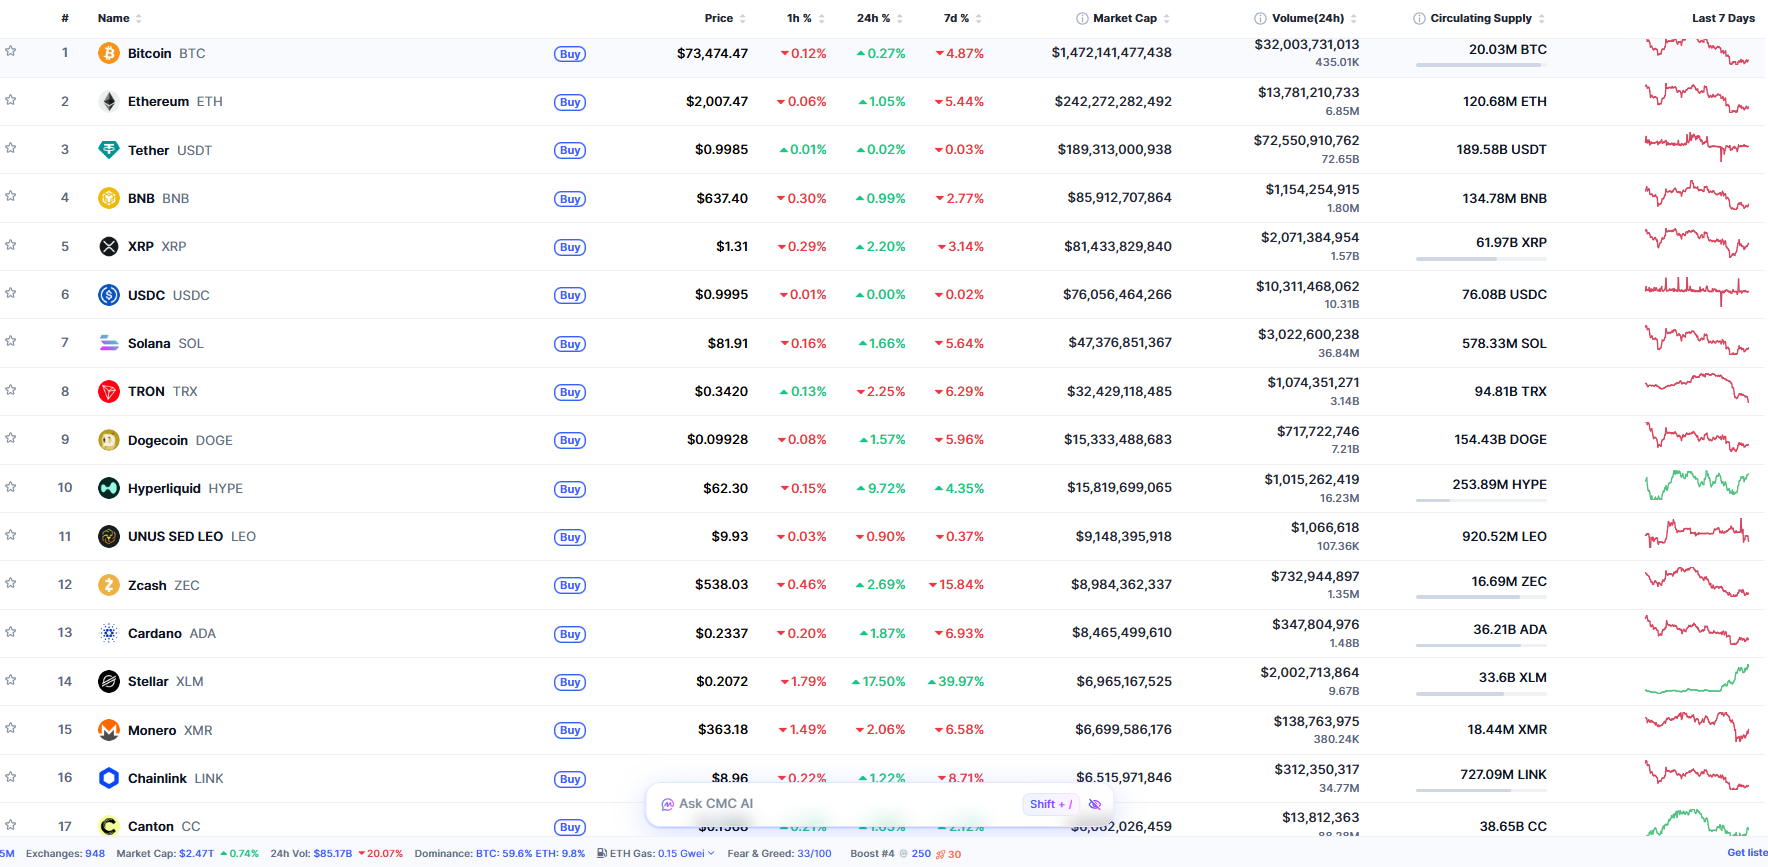1768x867 pixels.
Task: Click the BNB logo icon
Action: coord(109,198)
